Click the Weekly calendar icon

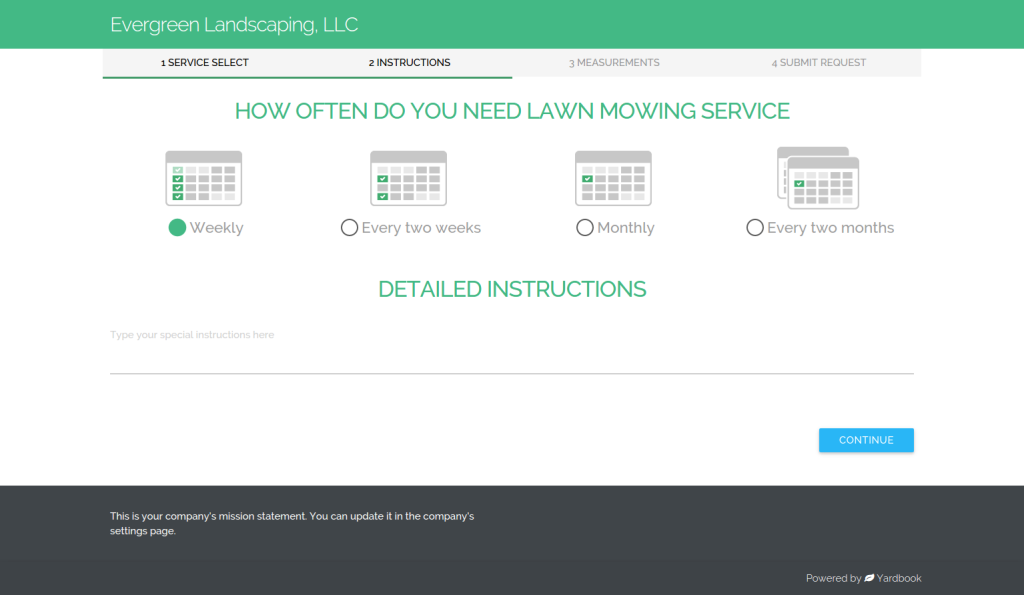(x=204, y=178)
